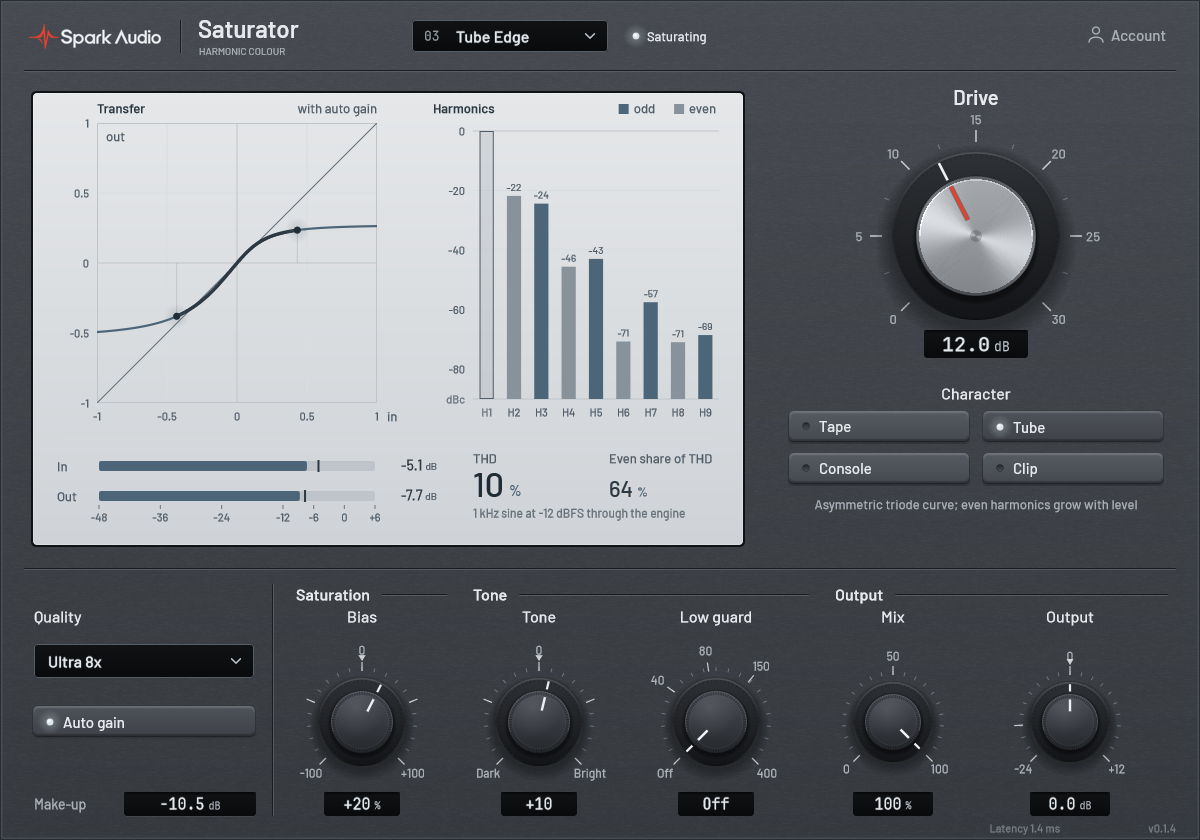Viewport: 1200px width, 840px height.
Task: Click the 1 kHz sine test description
Action: (579, 513)
